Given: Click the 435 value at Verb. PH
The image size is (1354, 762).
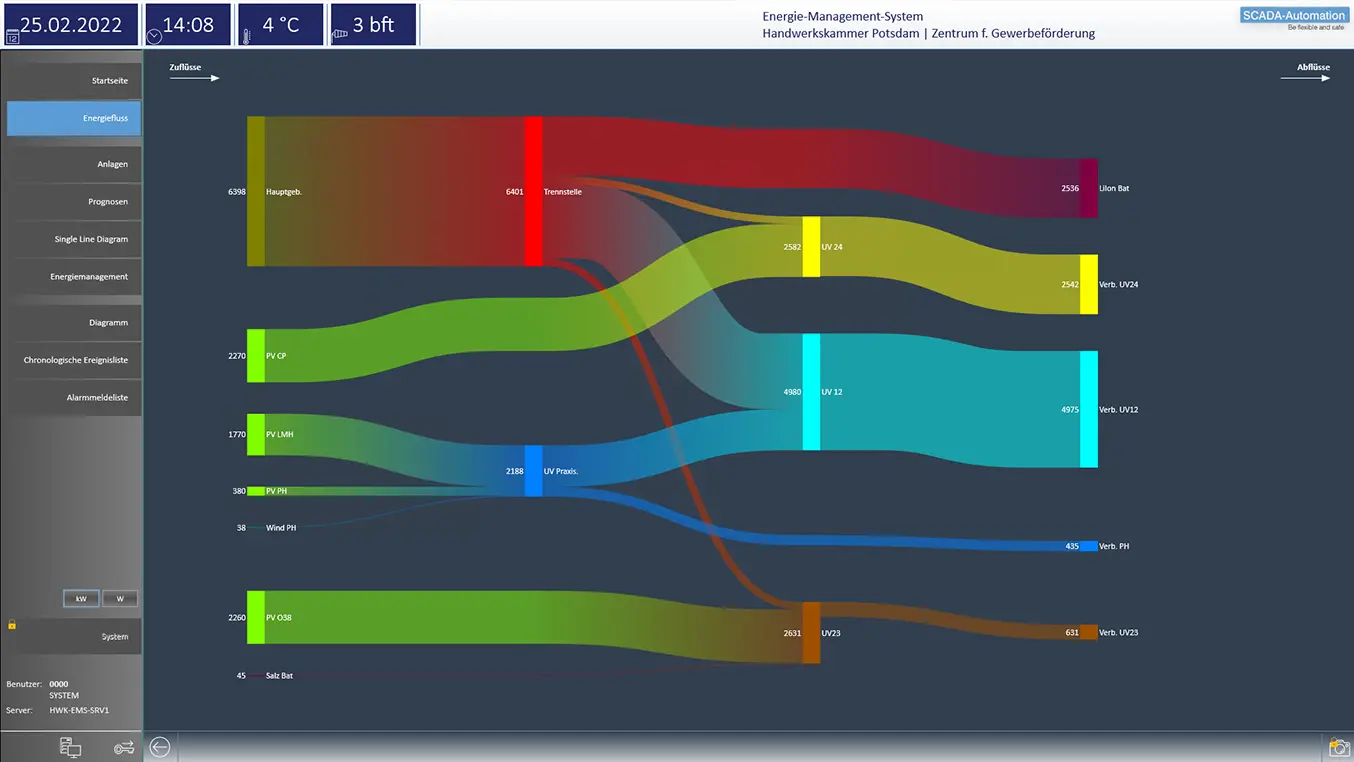Looking at the screenshot, I should coord(1072,546).
